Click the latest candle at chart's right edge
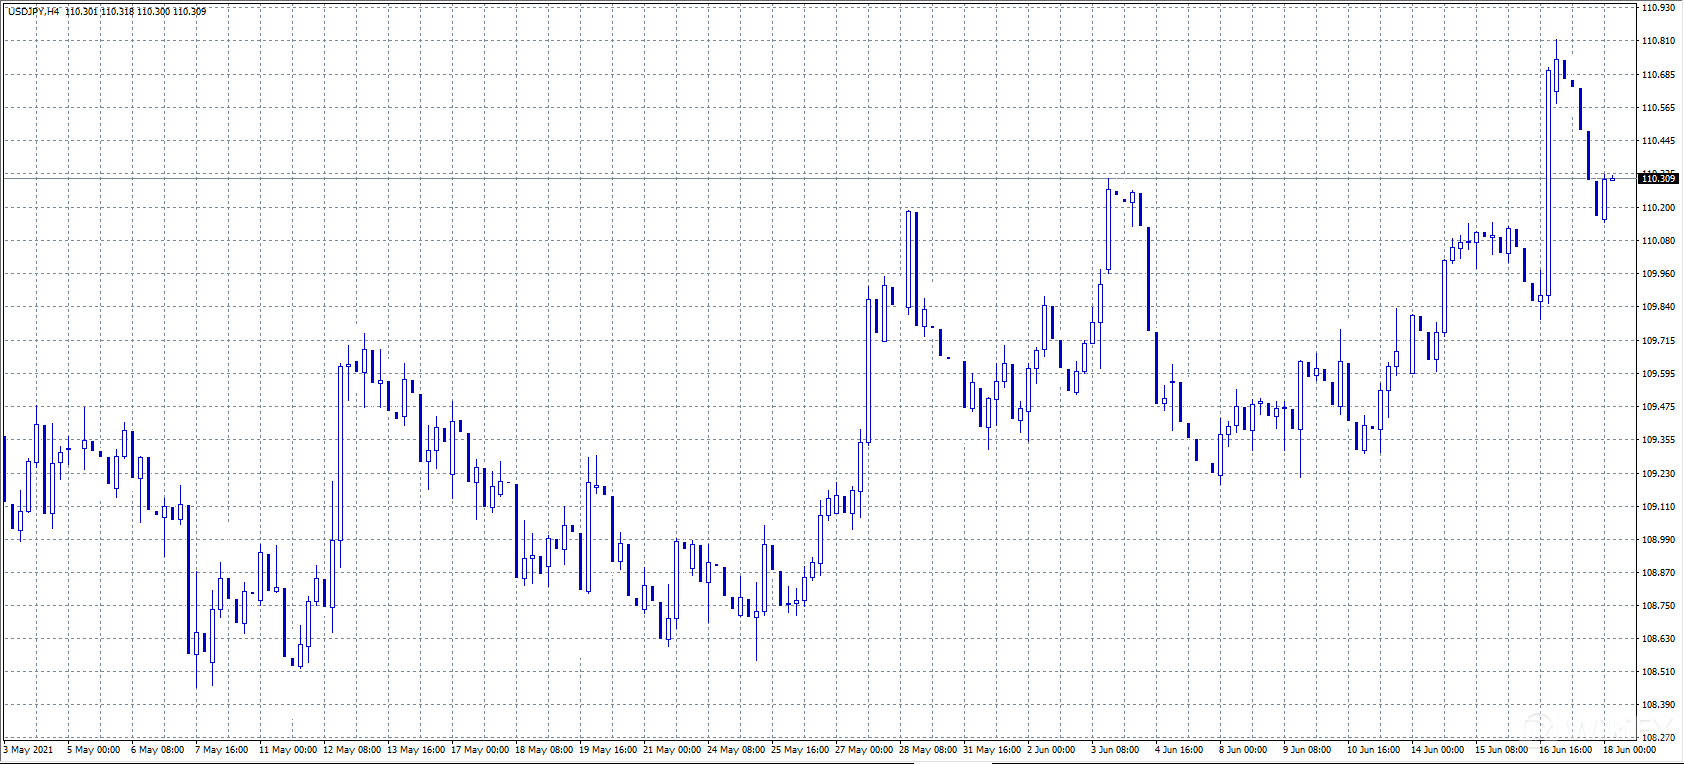Image resolution: width=1684 pixels, height=764 pixels. pos(1612,178)
